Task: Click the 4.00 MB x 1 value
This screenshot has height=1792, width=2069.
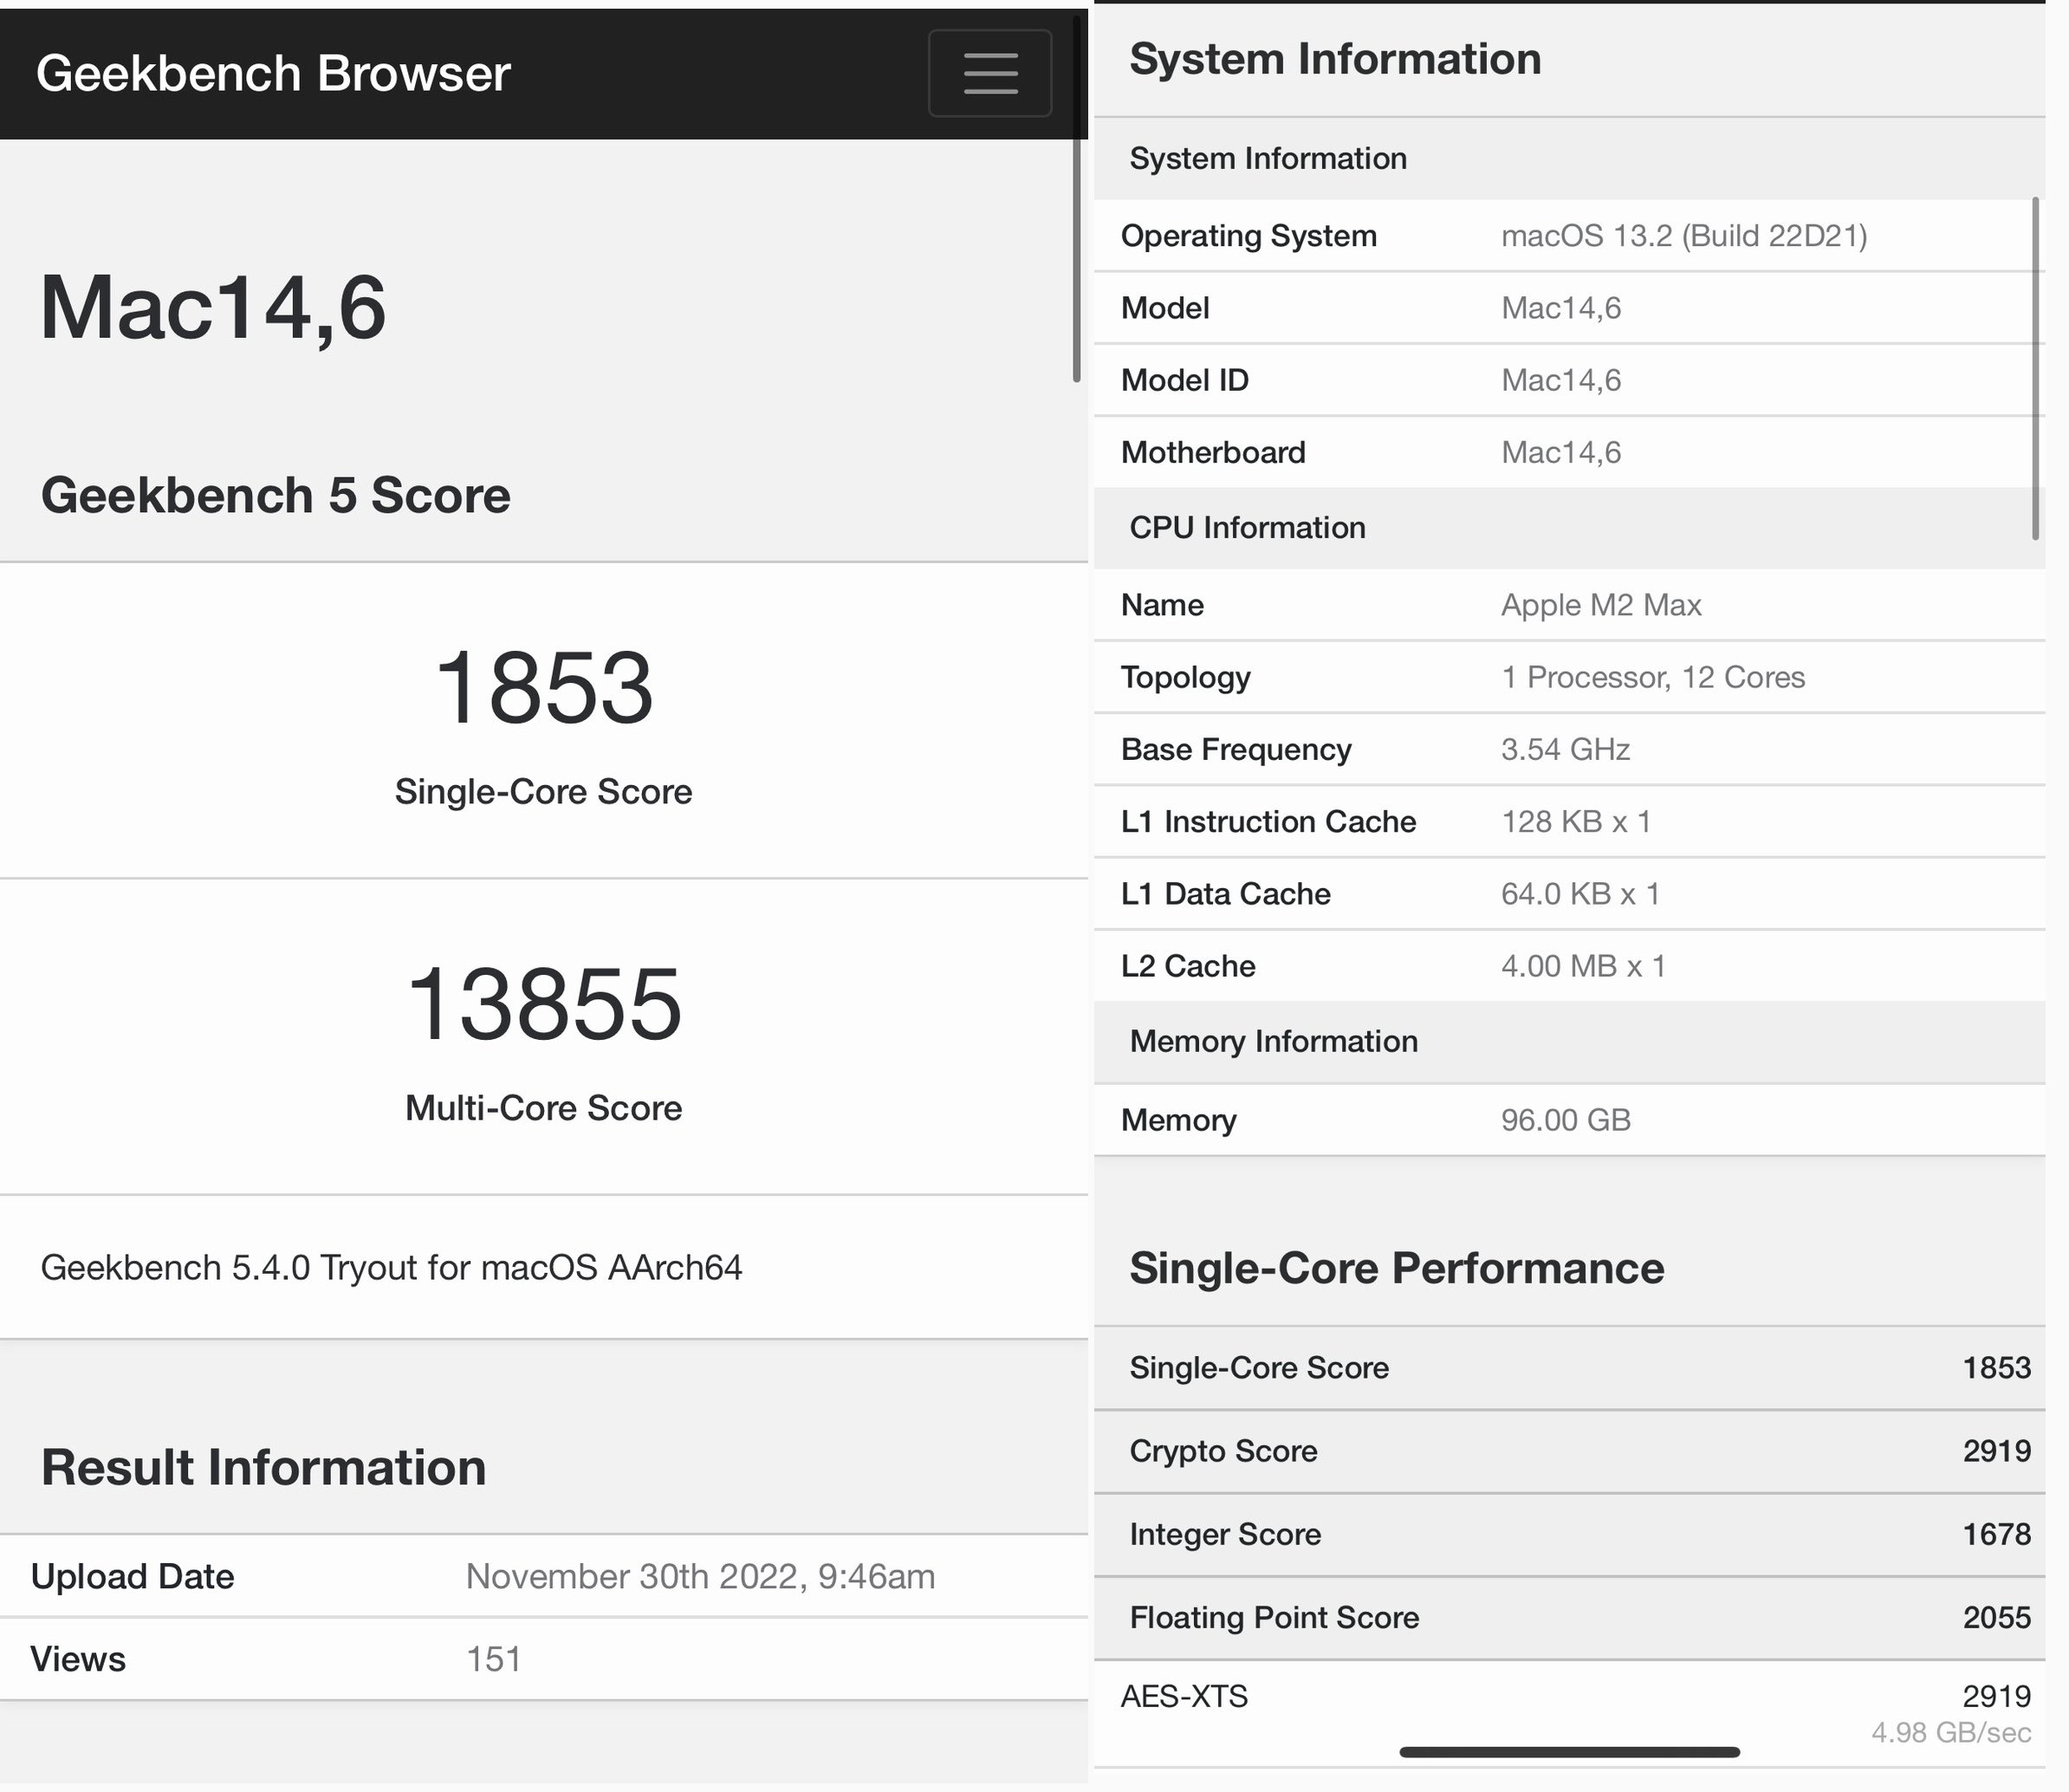Action: [x=1583, y=966]
